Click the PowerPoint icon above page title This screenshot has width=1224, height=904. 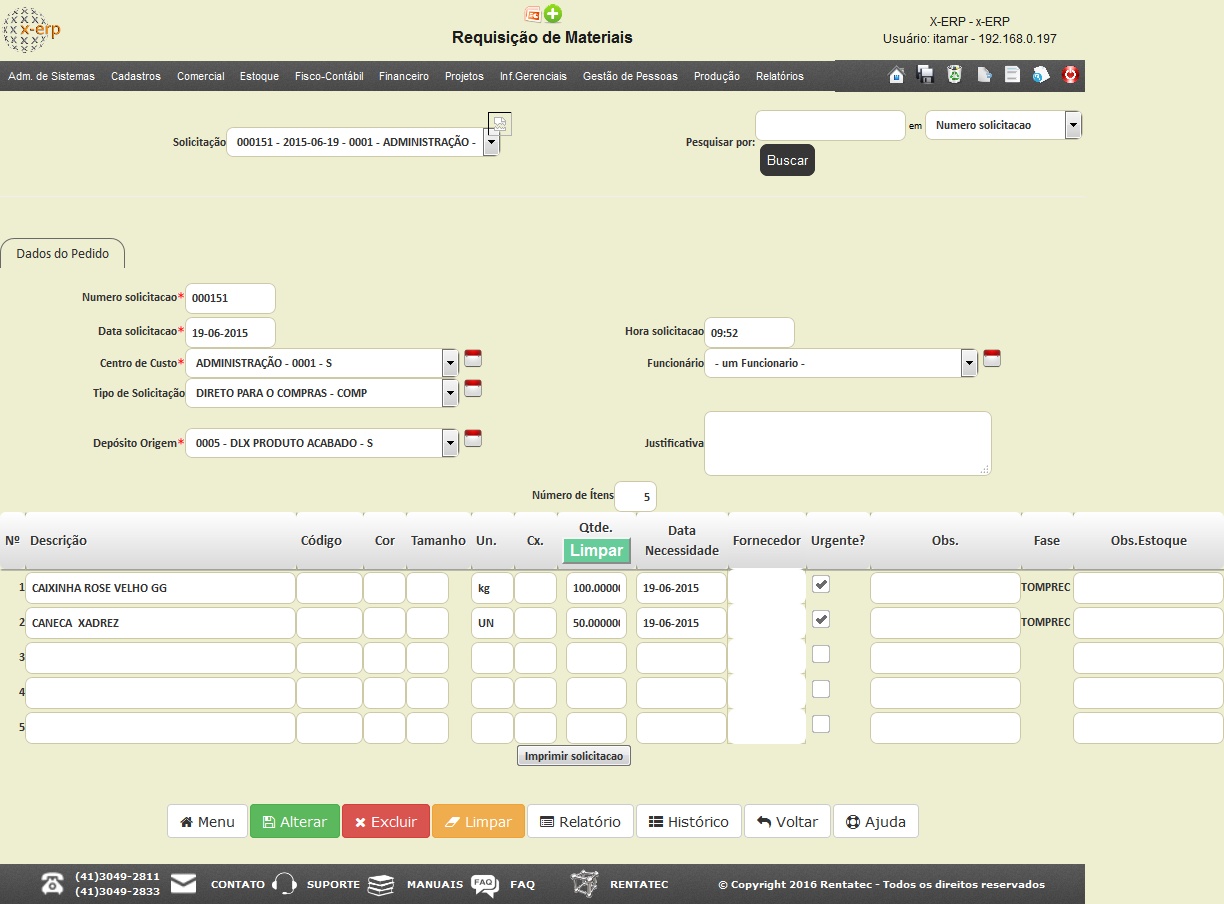533,14
